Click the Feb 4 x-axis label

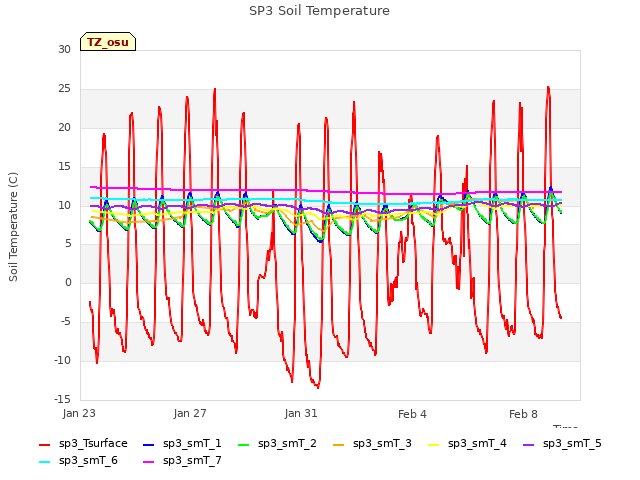[412, 414]
